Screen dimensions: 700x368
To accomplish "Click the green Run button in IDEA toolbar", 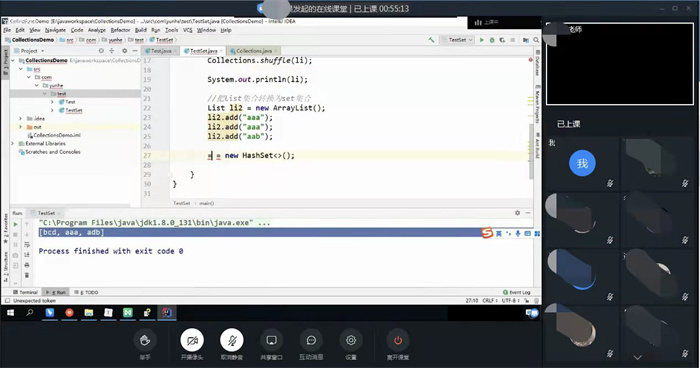I will tap(482, 40).
